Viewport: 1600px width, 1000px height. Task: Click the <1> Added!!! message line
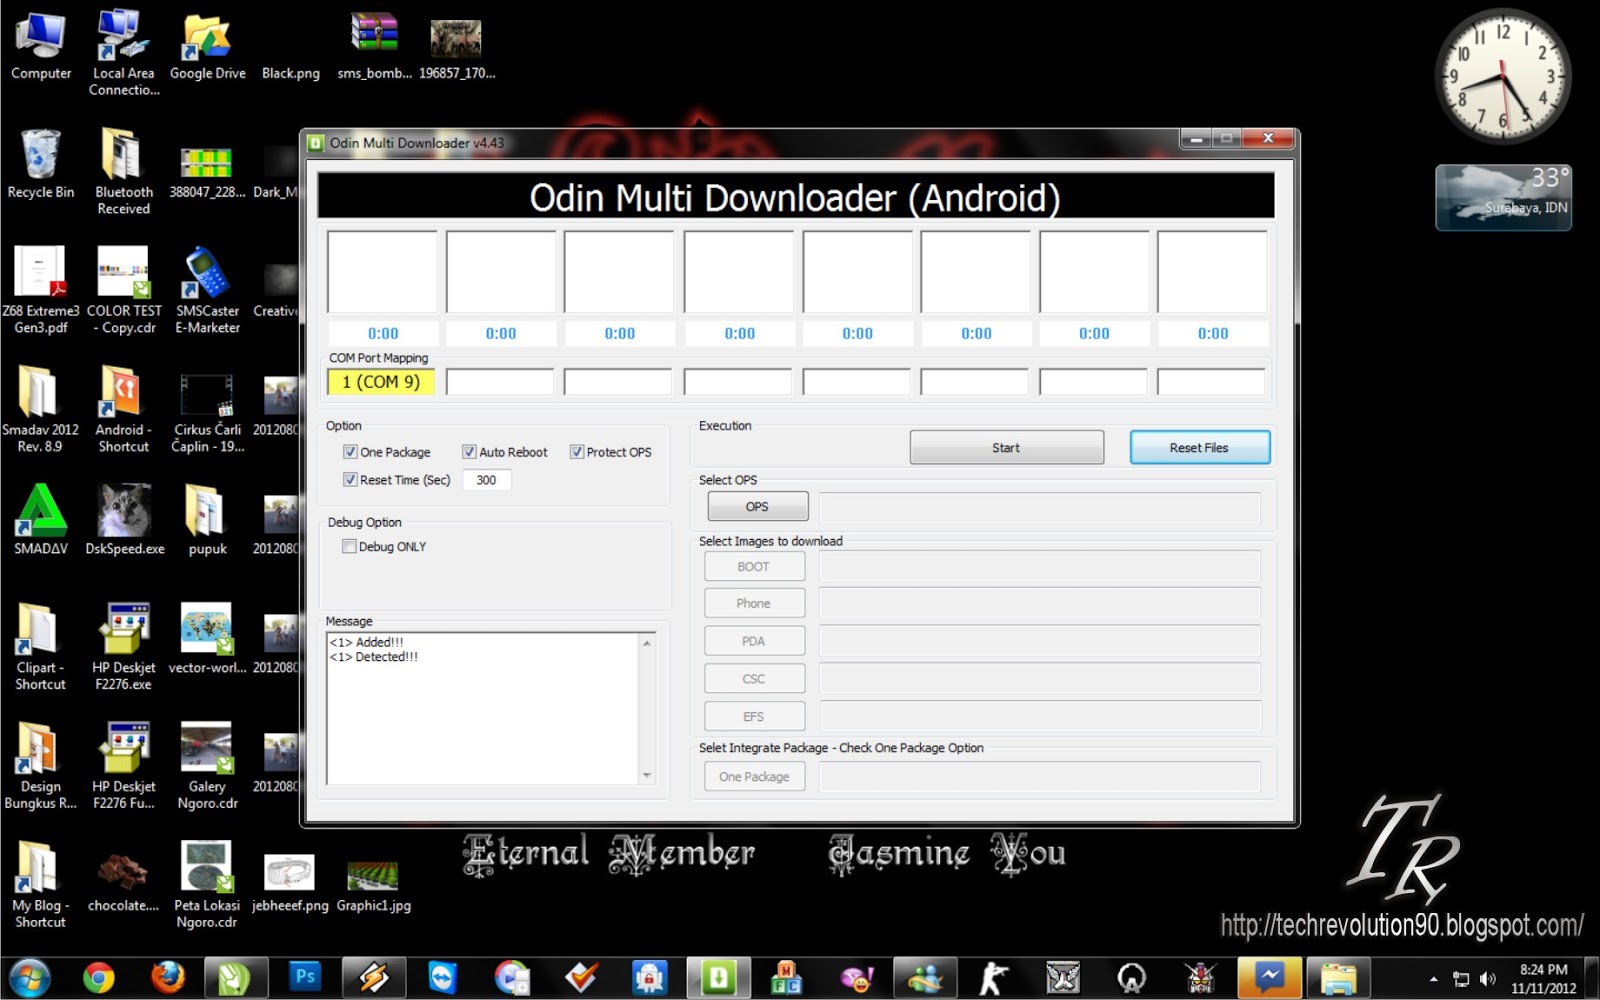coord(367,642)
